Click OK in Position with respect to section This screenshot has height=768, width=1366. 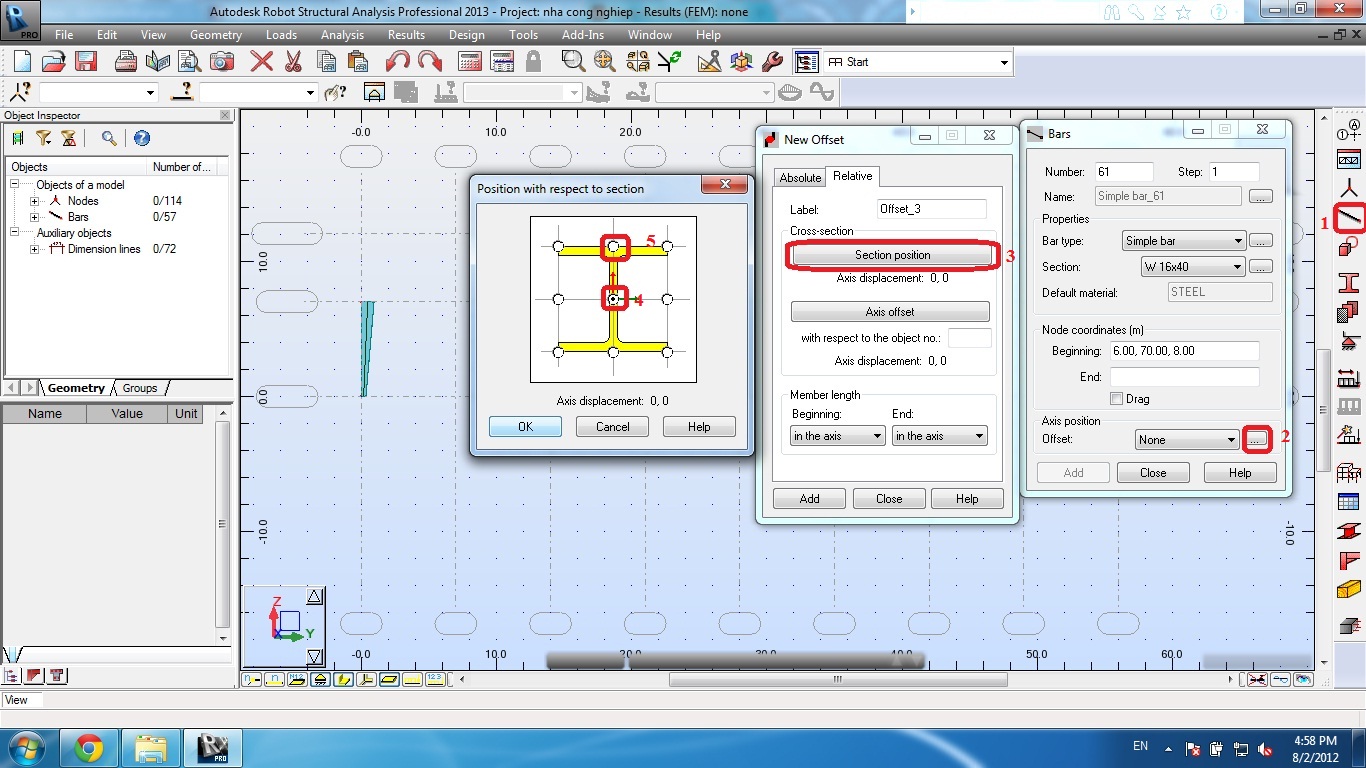pos(526,427)
